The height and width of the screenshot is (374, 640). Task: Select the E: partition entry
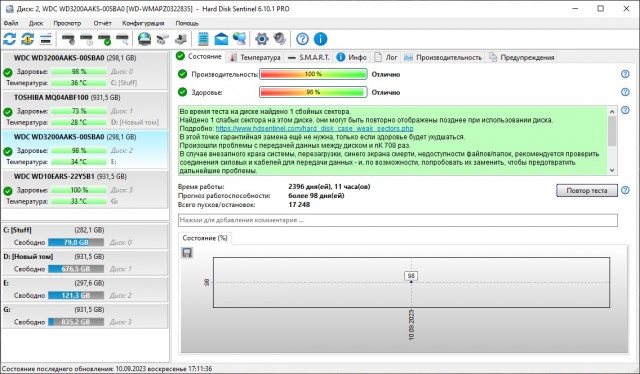coord(85,289)
